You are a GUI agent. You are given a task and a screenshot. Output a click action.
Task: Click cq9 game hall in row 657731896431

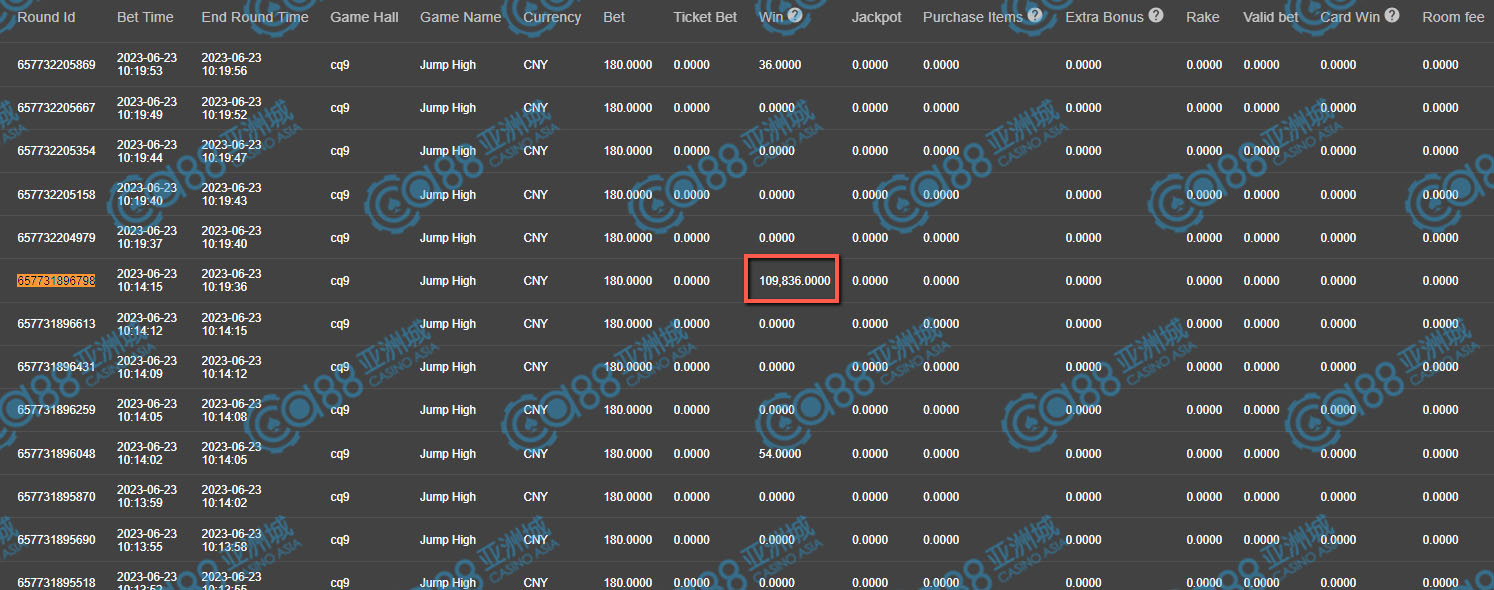340,367
